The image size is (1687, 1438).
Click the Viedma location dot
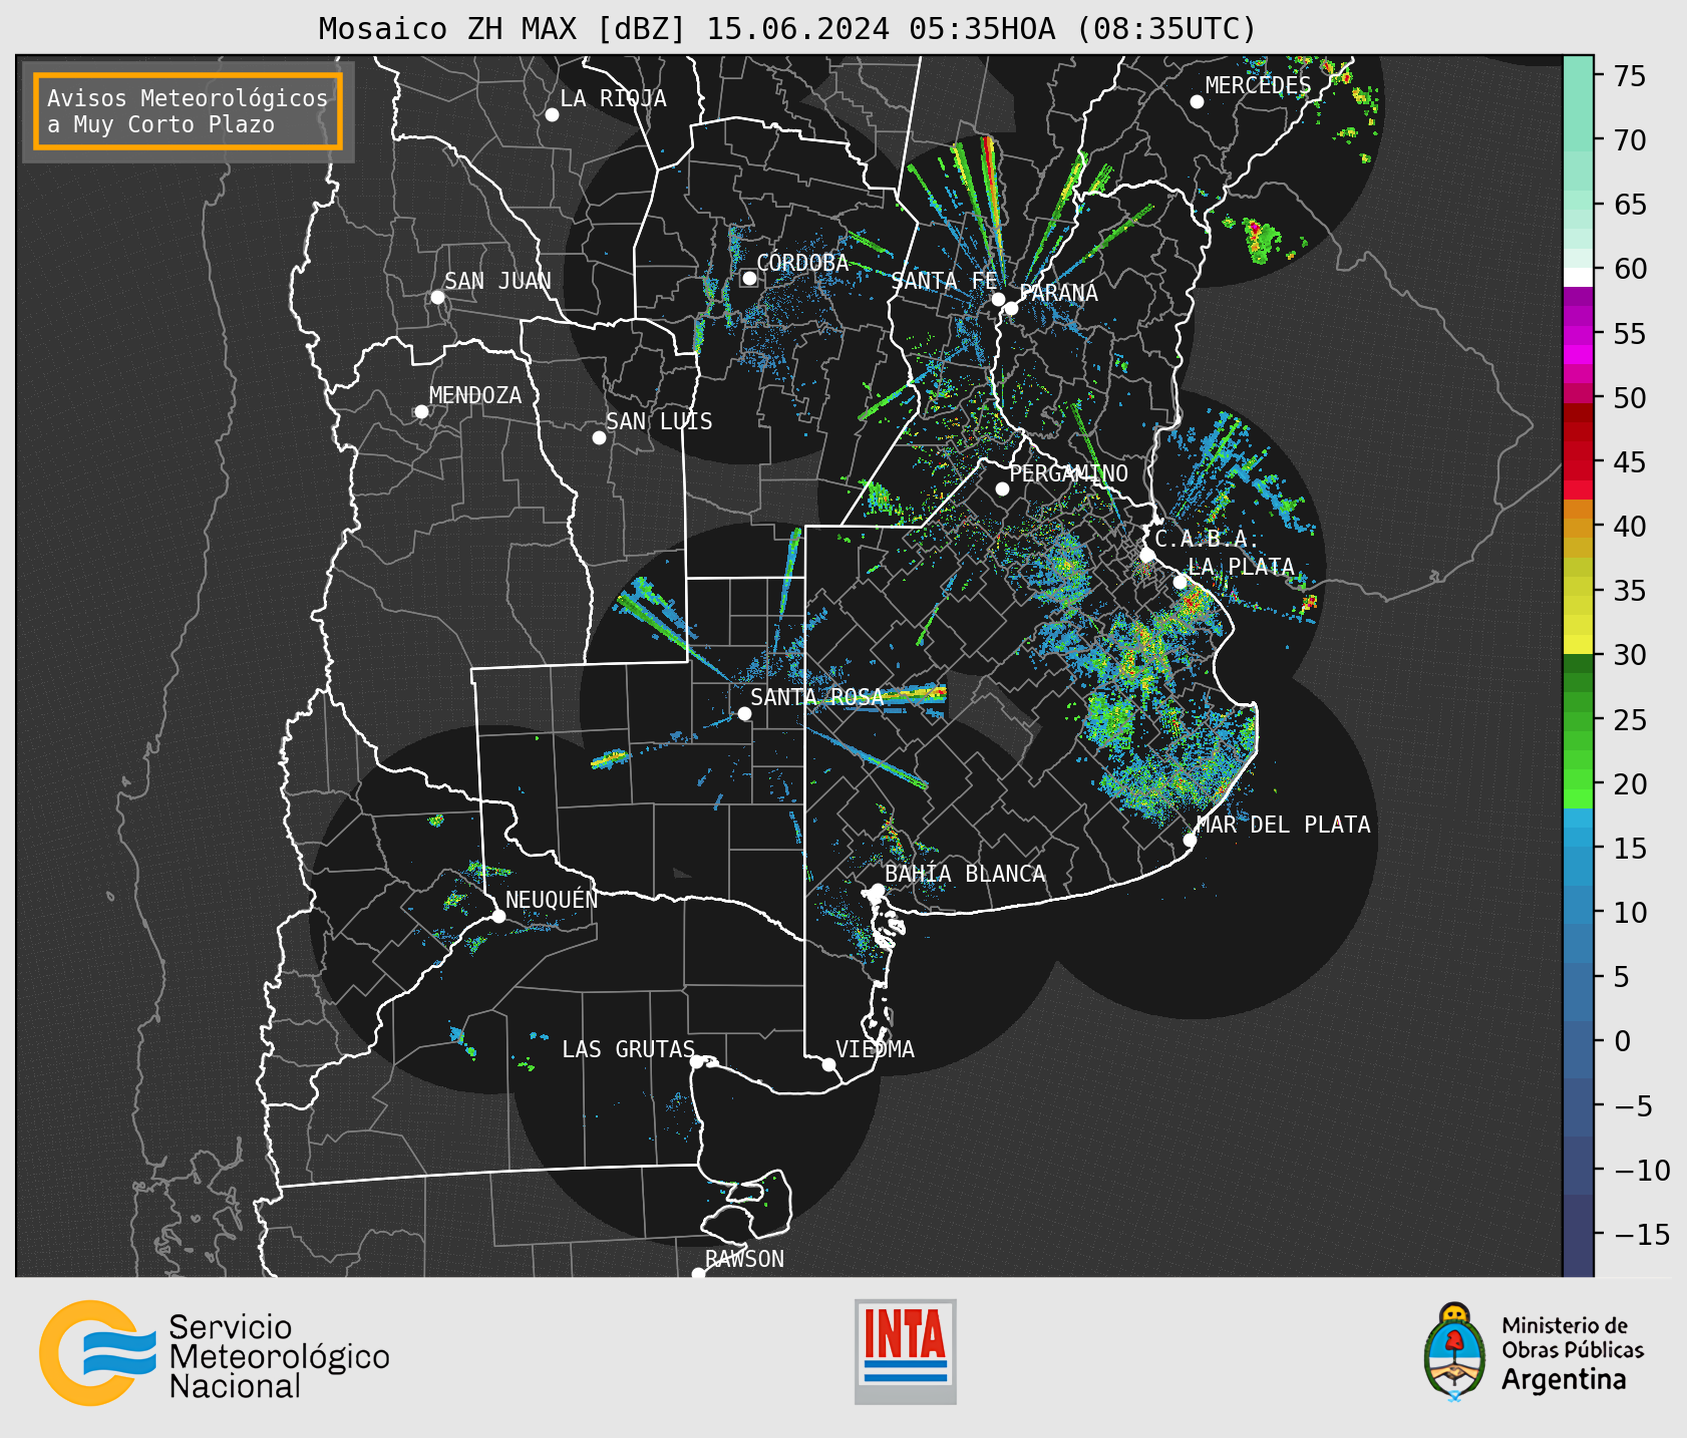829,1065
